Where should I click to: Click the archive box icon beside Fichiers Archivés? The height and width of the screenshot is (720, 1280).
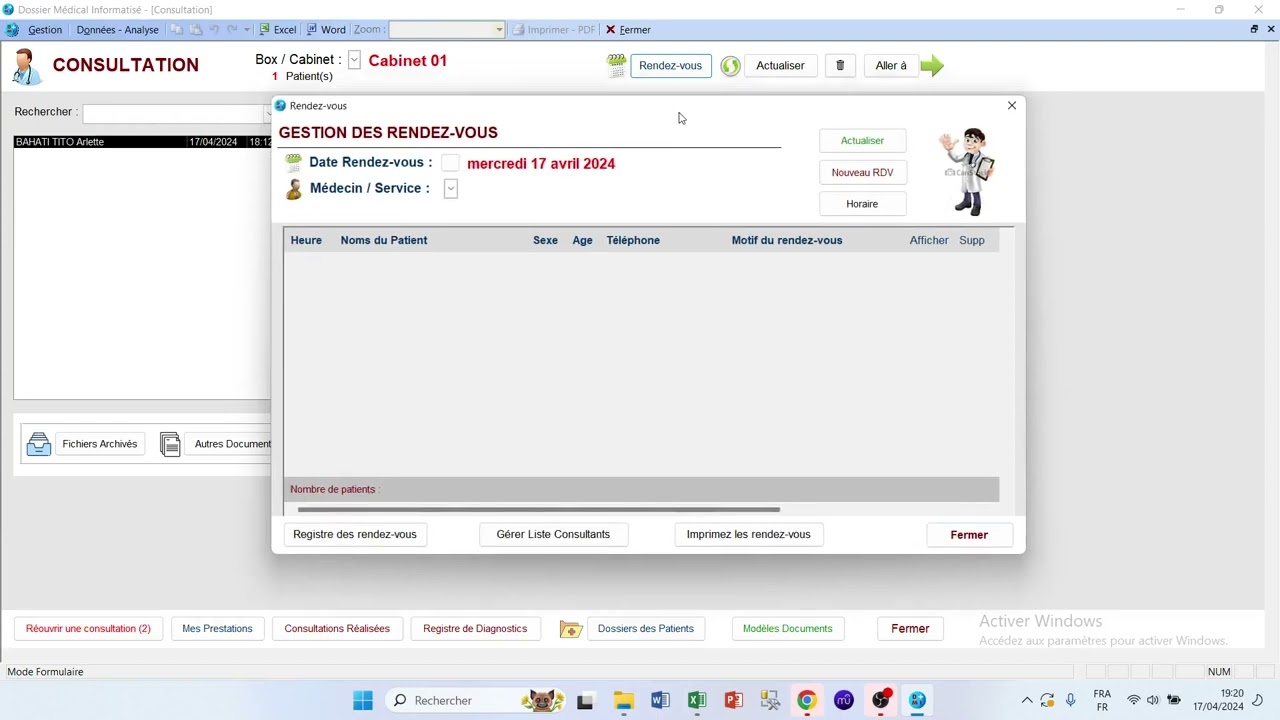point(38,444)
